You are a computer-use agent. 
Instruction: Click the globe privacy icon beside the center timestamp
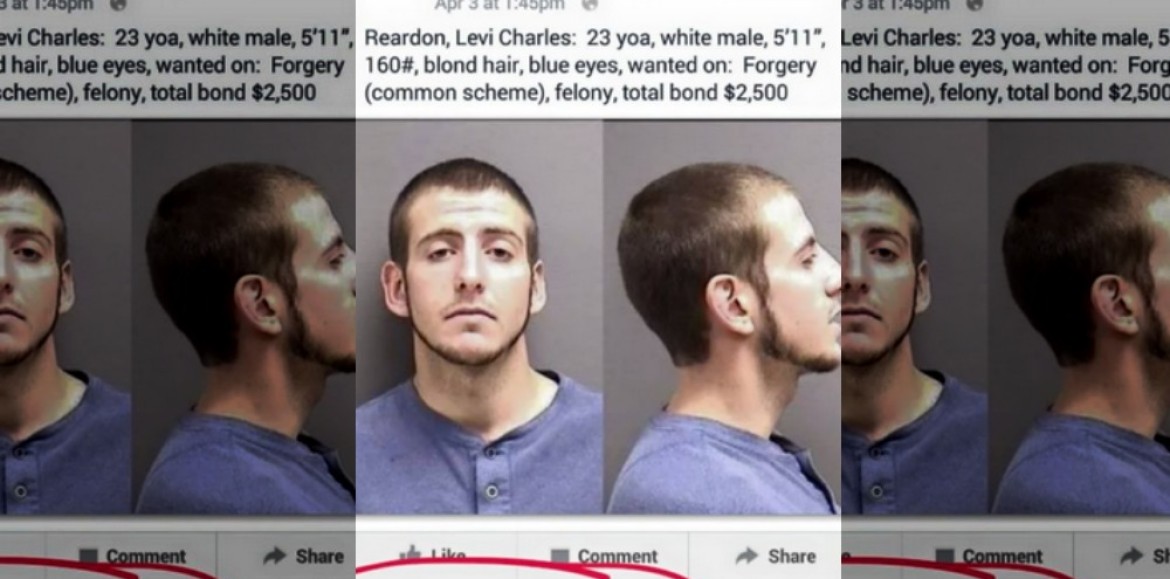tap(589, 4)
